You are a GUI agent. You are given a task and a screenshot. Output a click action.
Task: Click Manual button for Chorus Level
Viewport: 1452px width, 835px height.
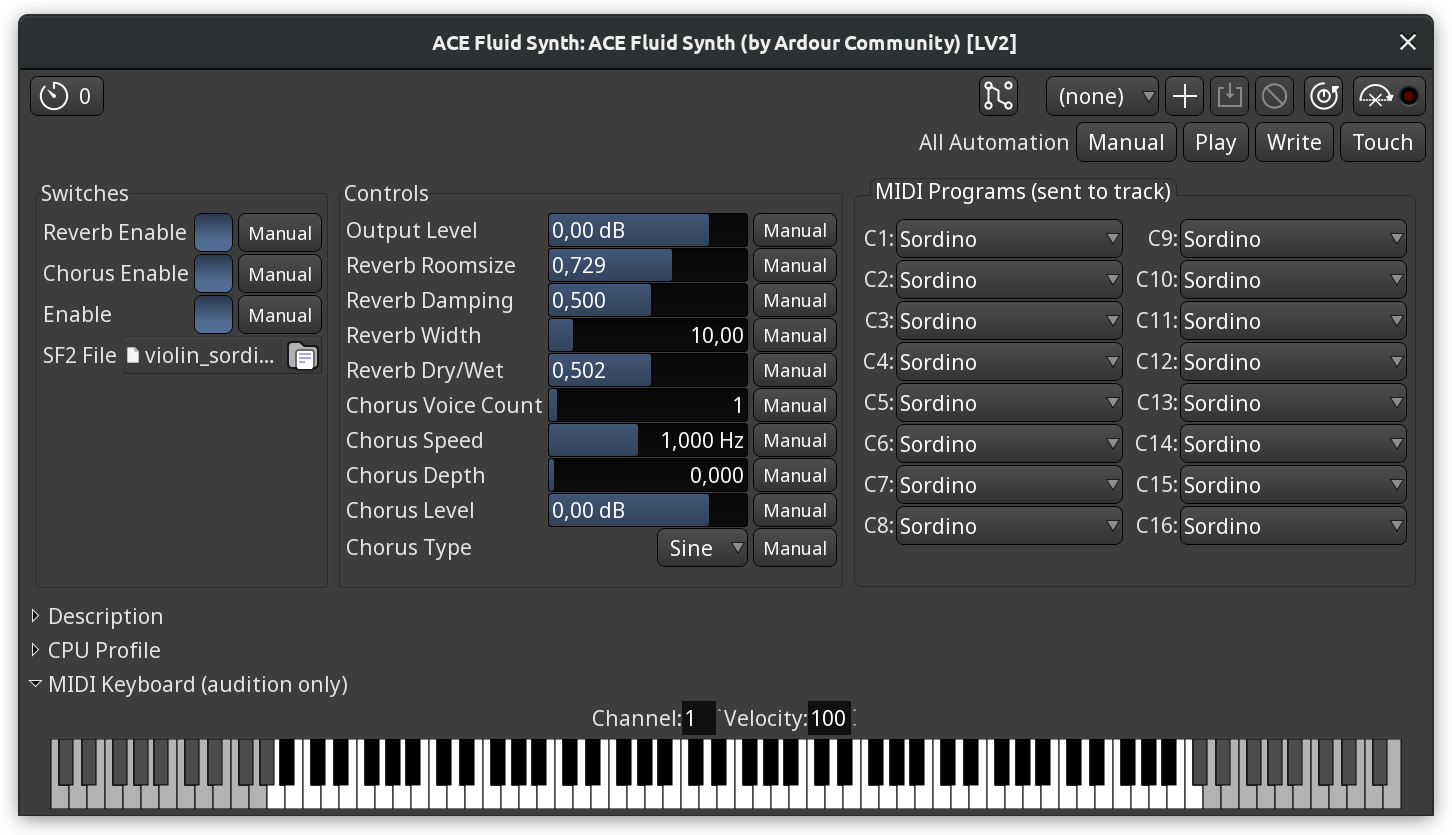tap(795, 511)
